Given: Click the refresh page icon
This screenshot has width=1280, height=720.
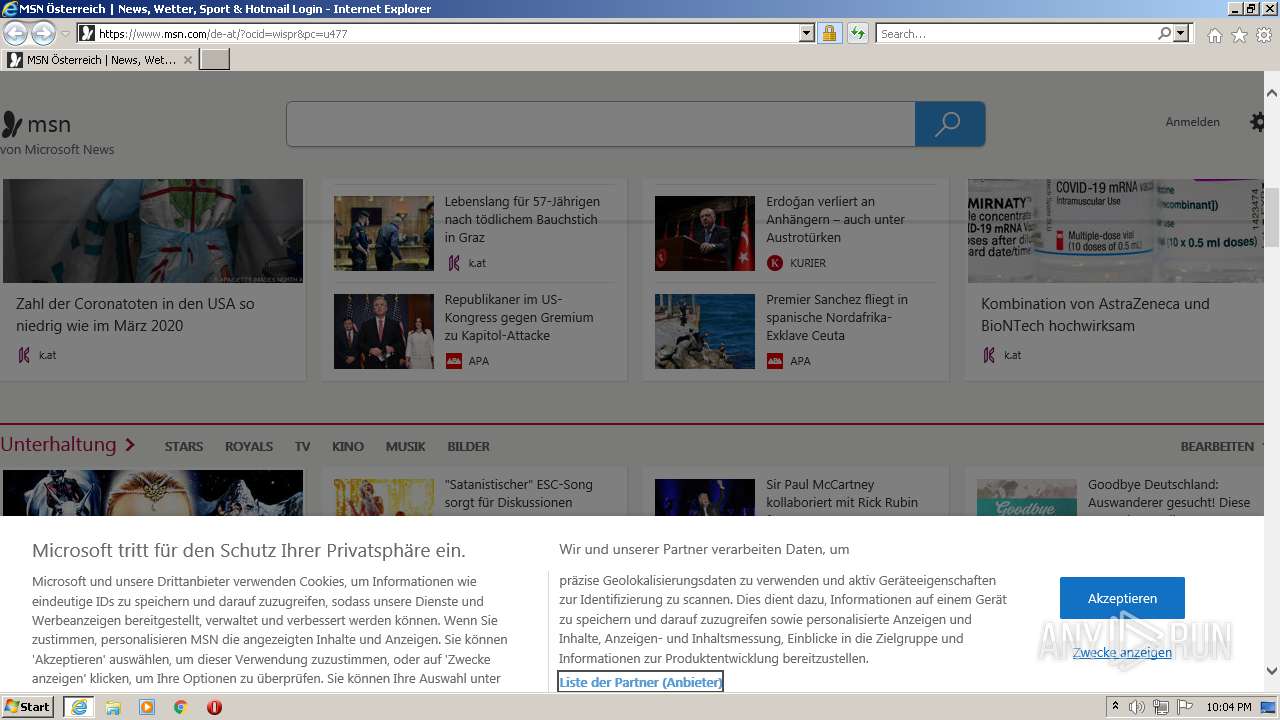Looking at the screenshot, I should (x=858, y=33).
